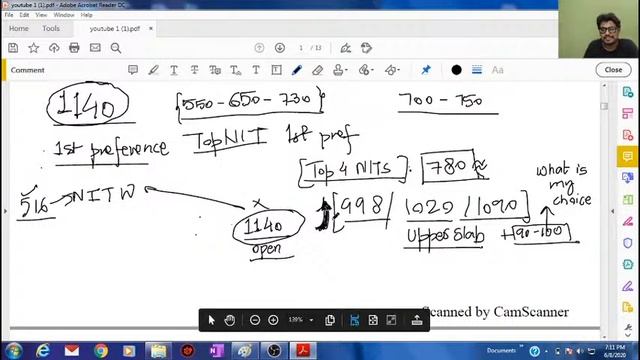Go to the next page with the down arrow

(280, 48)
